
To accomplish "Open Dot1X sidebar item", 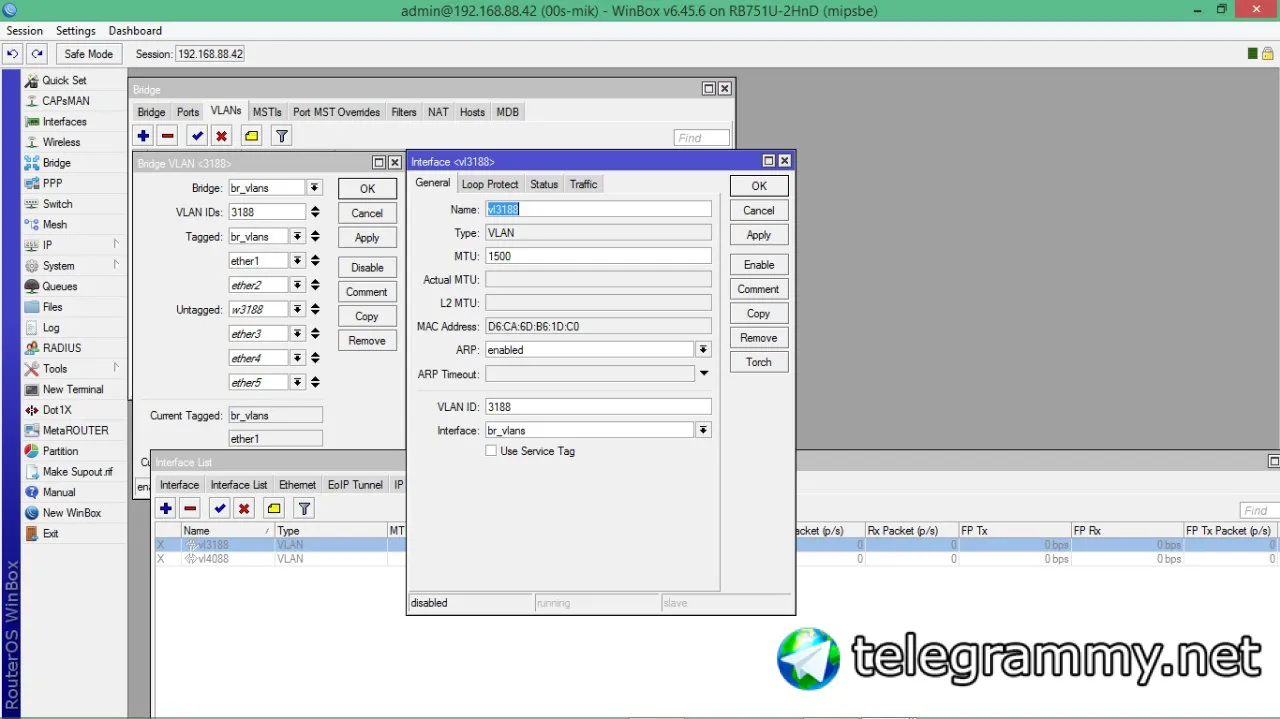I will (x=57, y=410).
